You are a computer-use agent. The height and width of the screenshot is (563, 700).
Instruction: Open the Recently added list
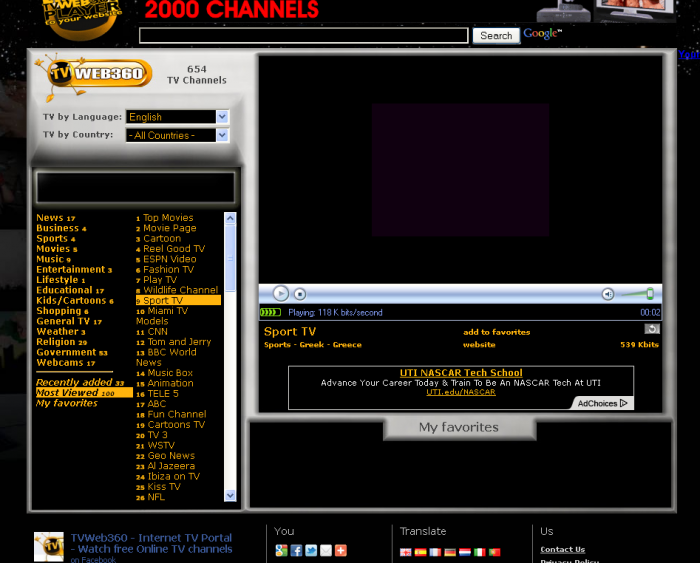pyautogui.click(x=80, y=382)
